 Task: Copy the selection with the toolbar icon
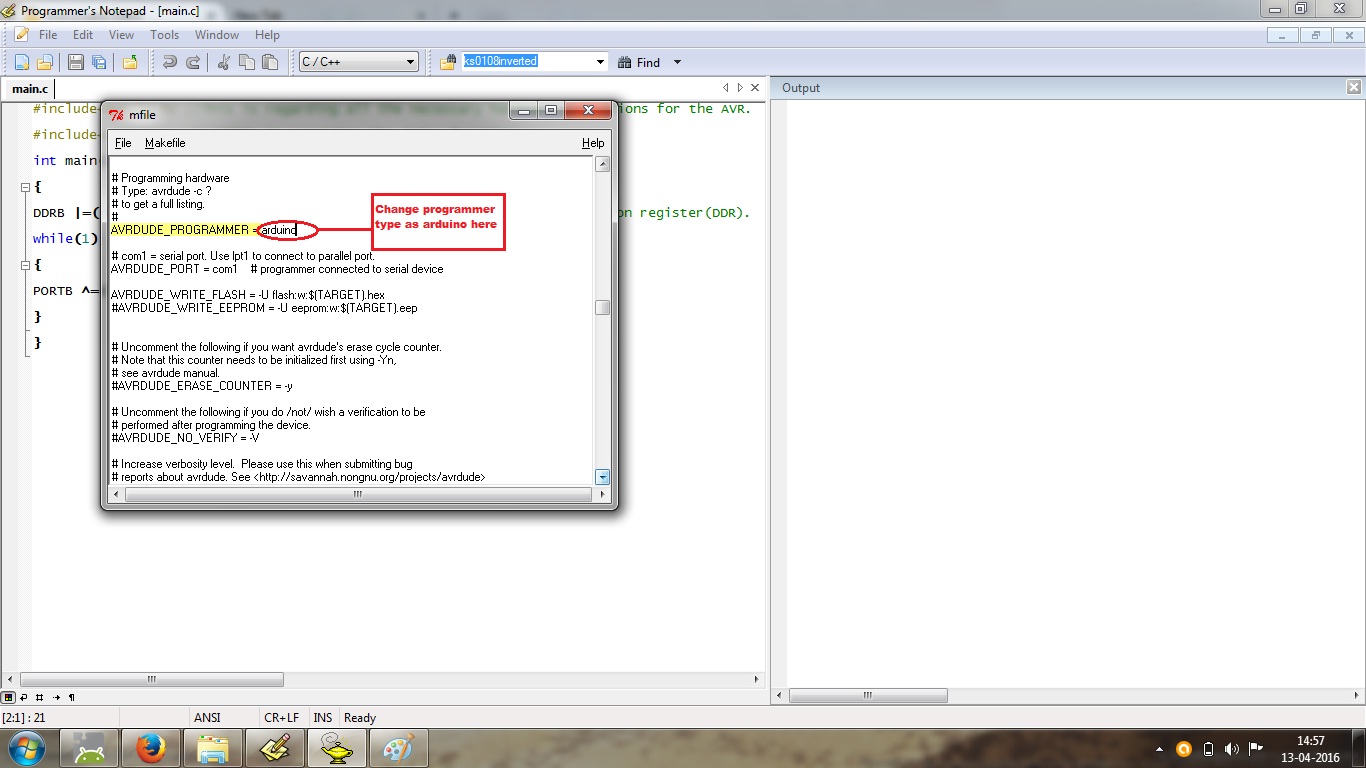(x=246, y=62)
